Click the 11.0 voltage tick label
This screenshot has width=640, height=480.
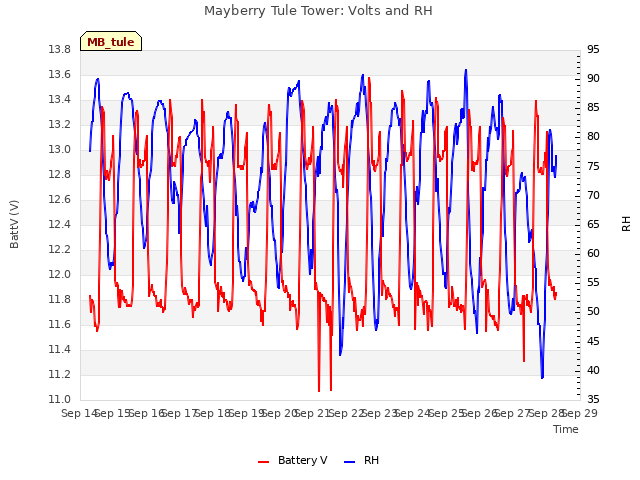(60, 400)
